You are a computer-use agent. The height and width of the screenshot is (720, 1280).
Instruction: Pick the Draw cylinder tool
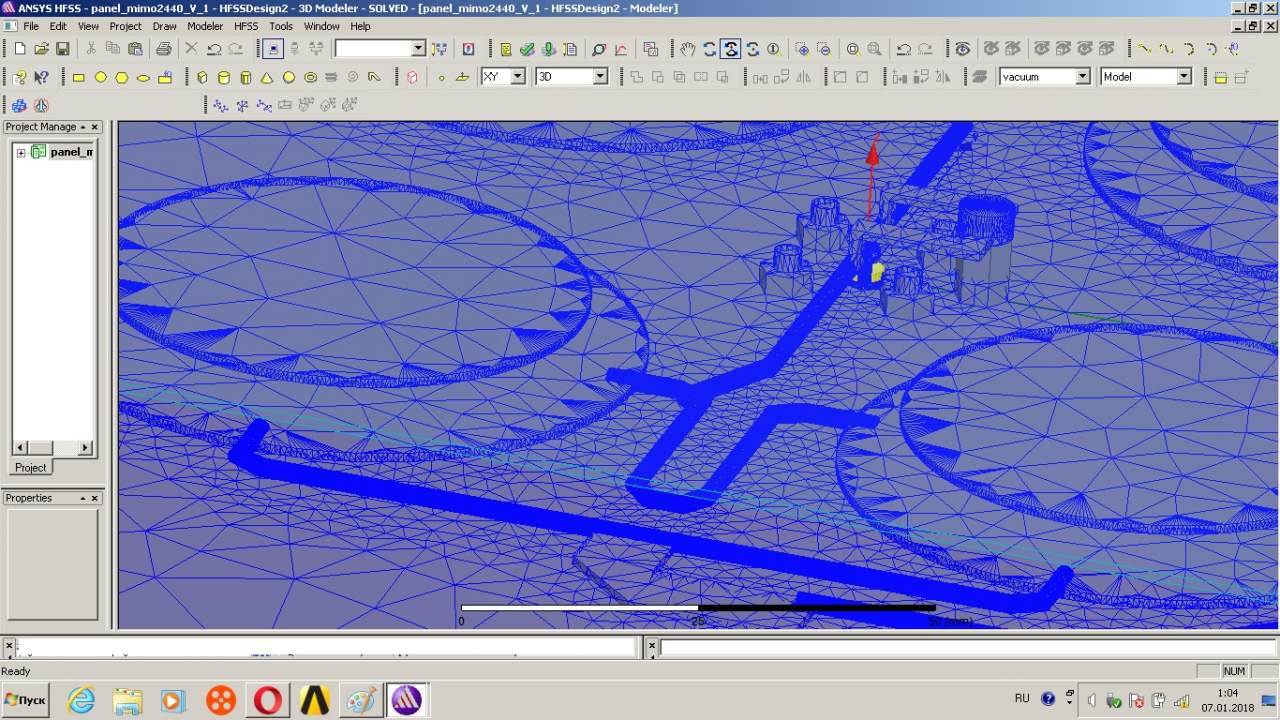224,77
